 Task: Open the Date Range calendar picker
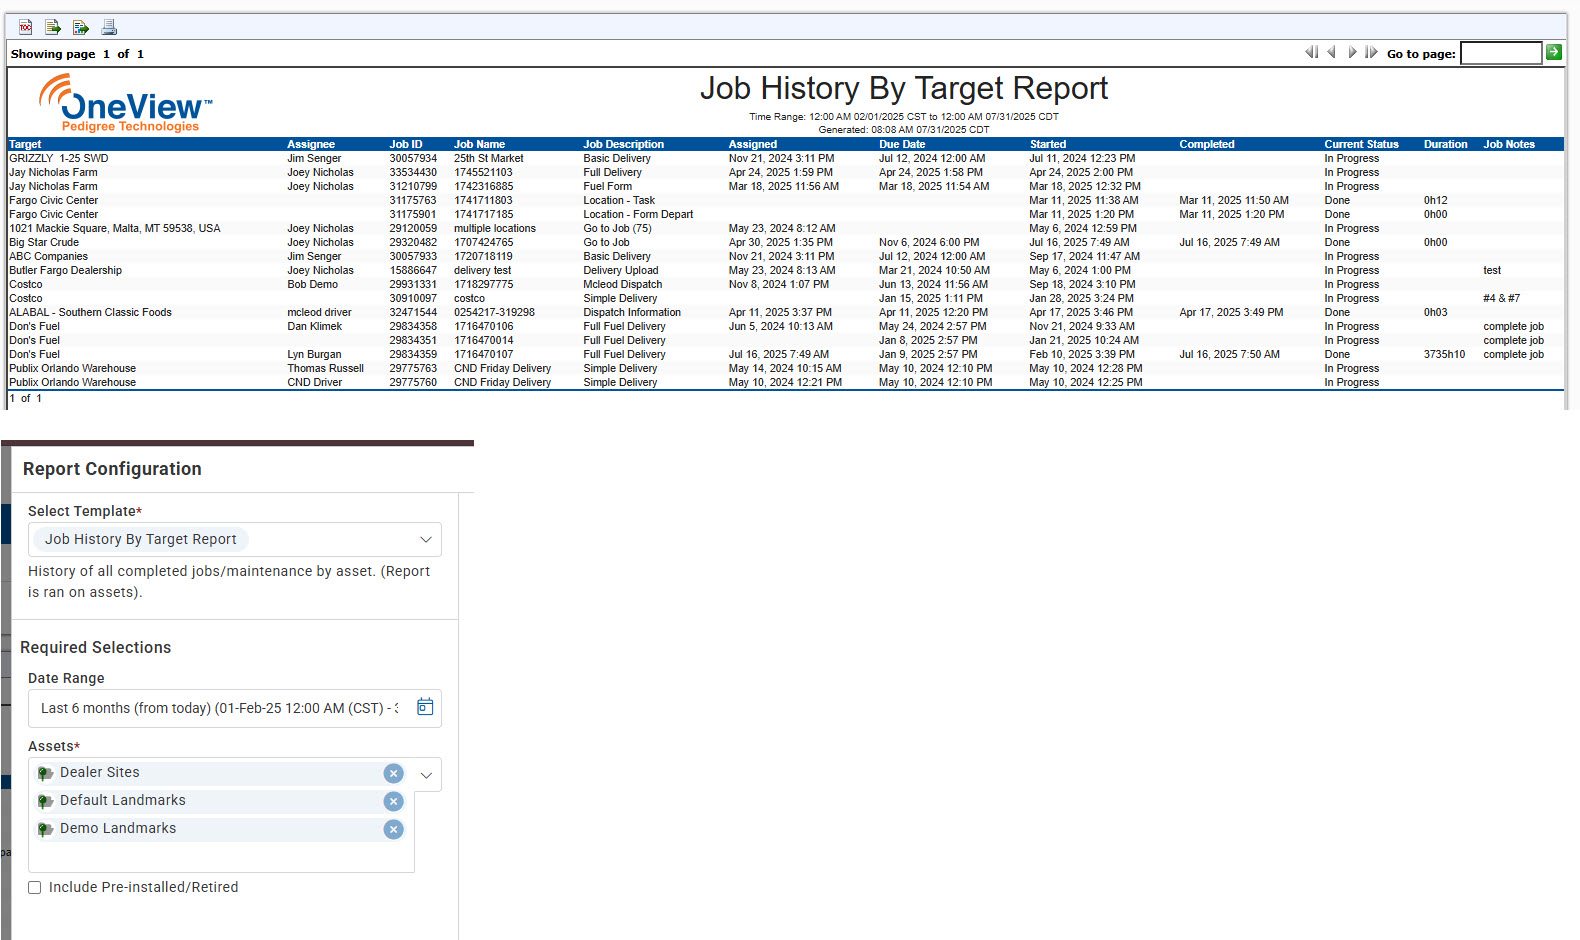click(x=425, y=707)
